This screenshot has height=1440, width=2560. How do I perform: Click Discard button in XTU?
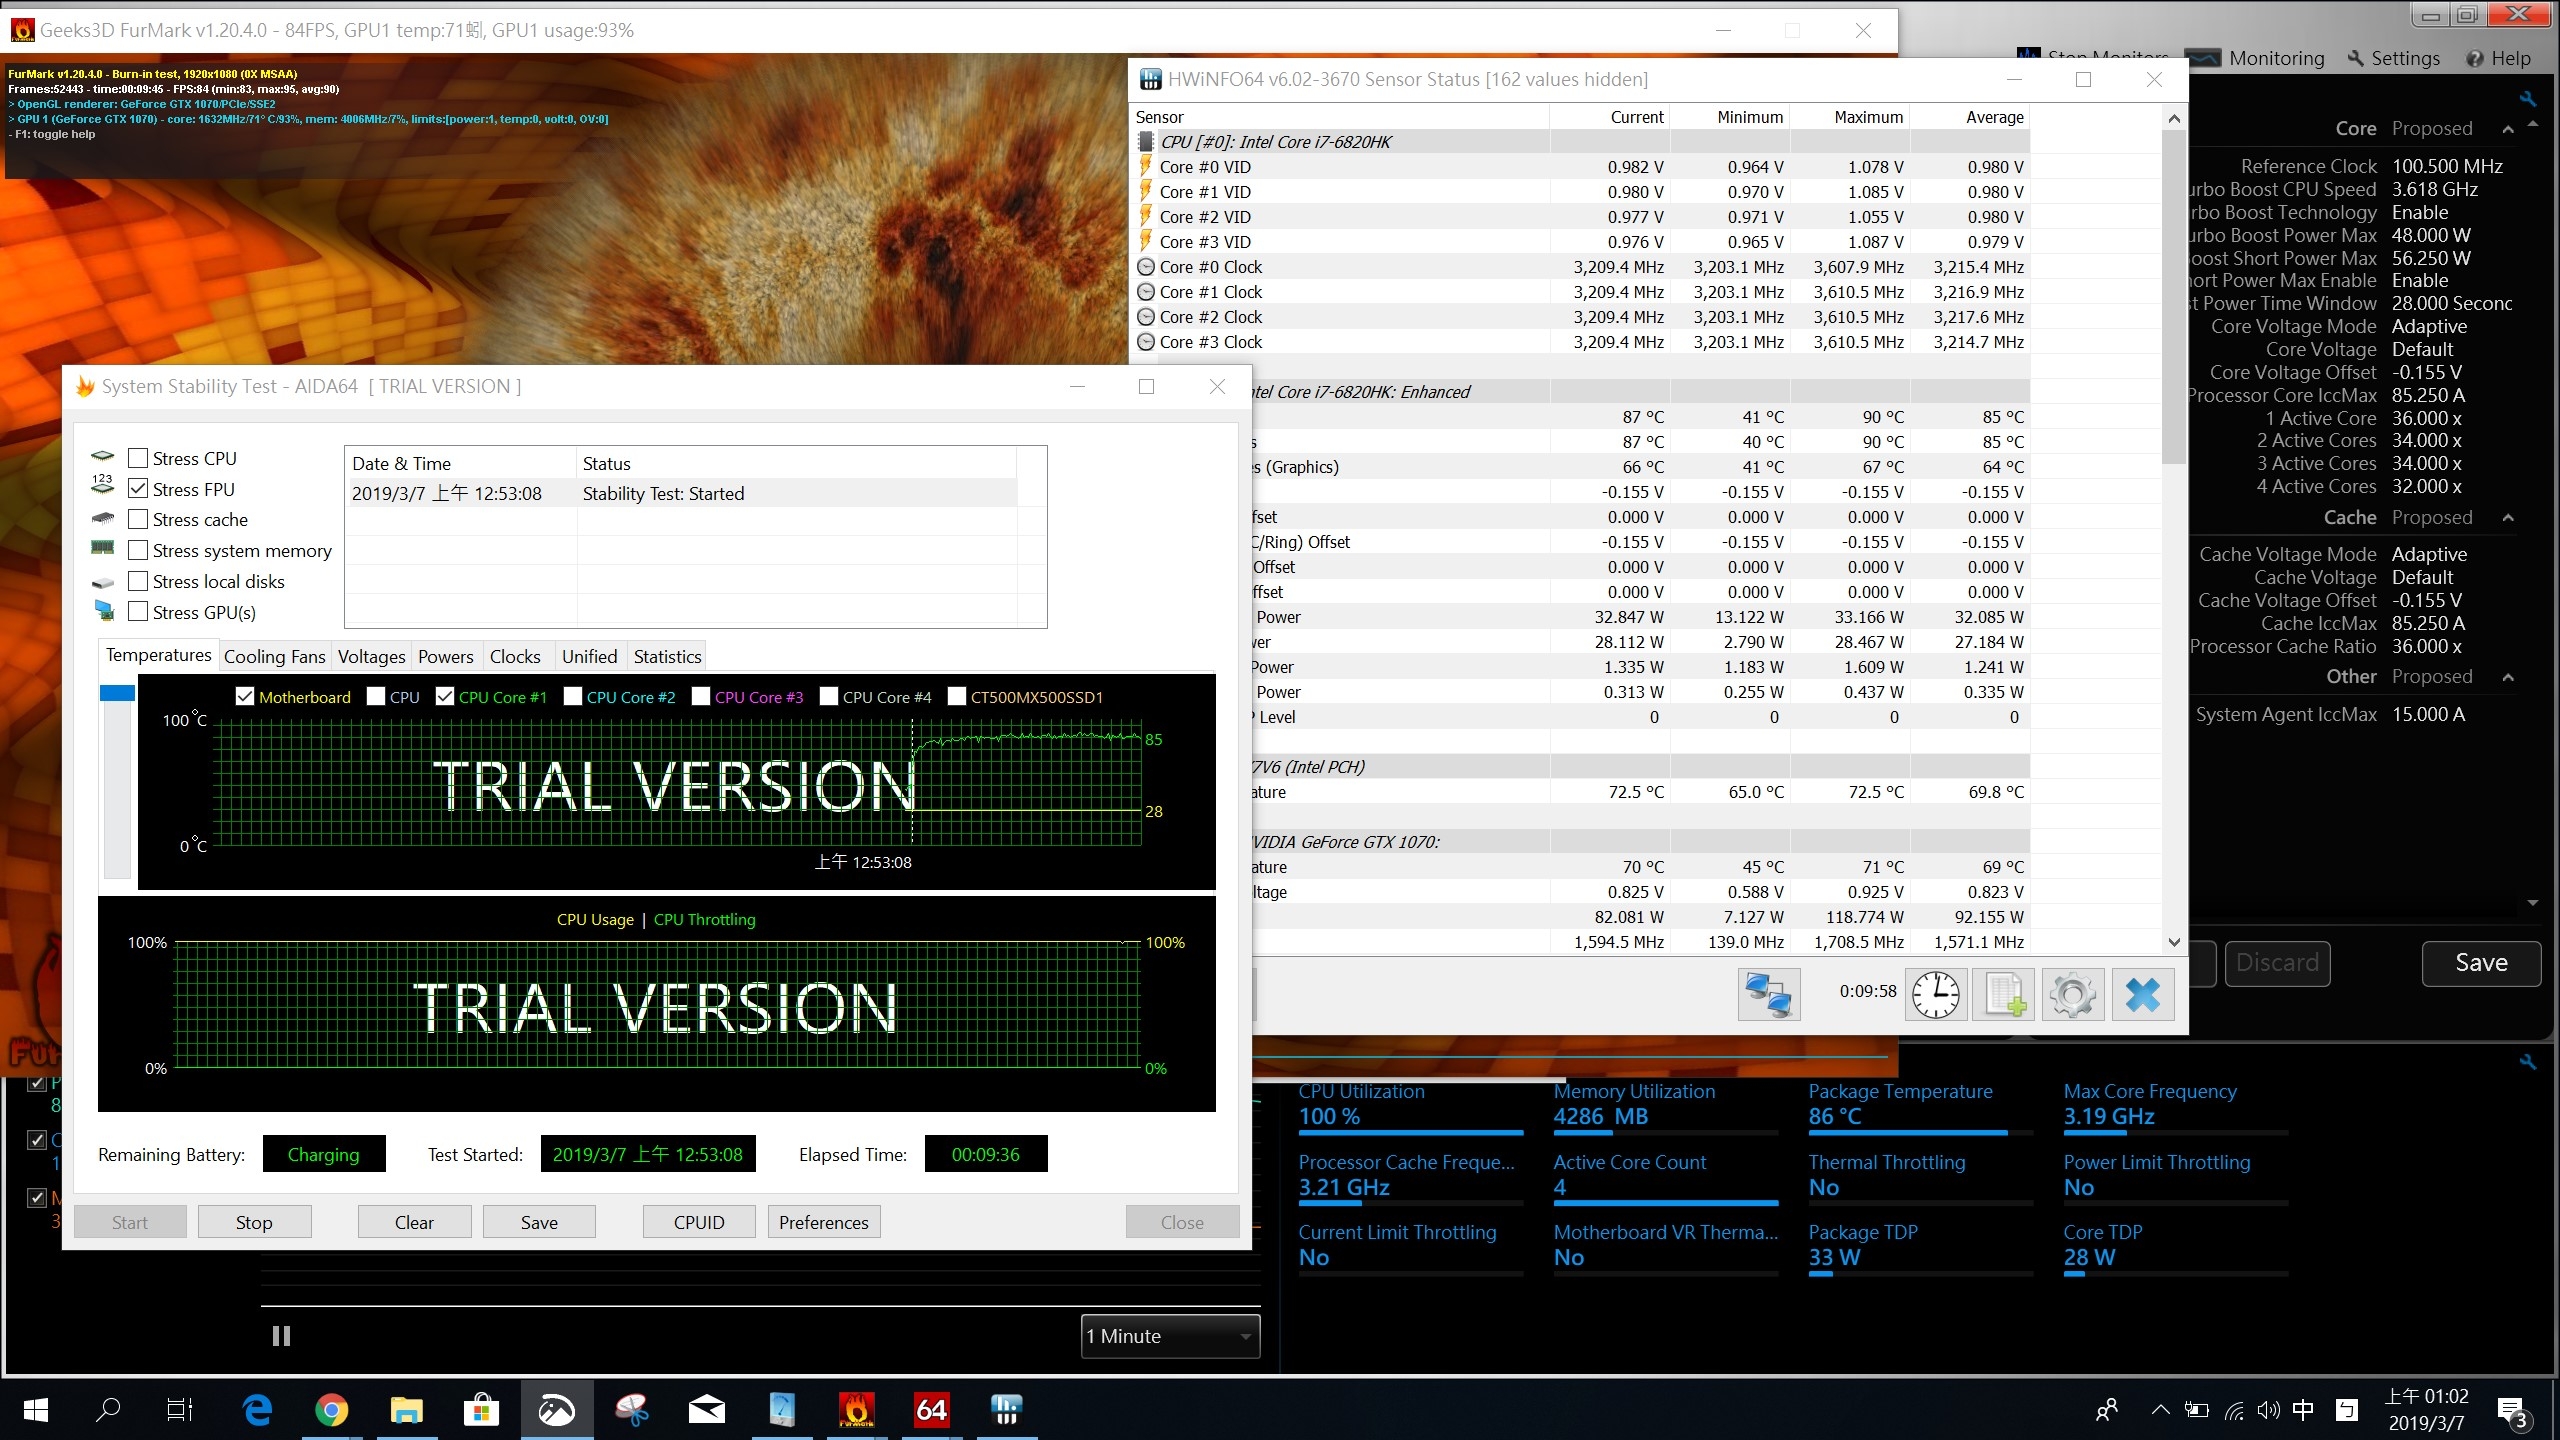point(2277,963)
